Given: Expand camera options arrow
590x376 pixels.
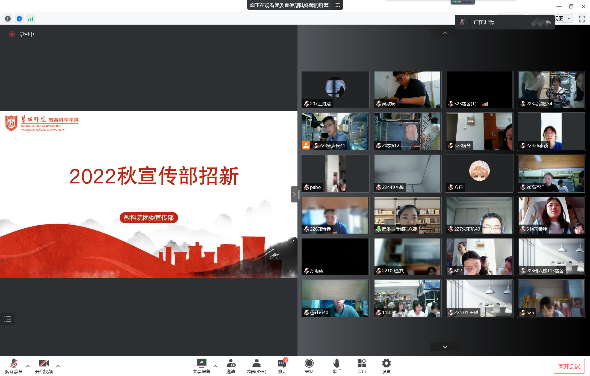Looking at the screenshot, I should (58, 365).
